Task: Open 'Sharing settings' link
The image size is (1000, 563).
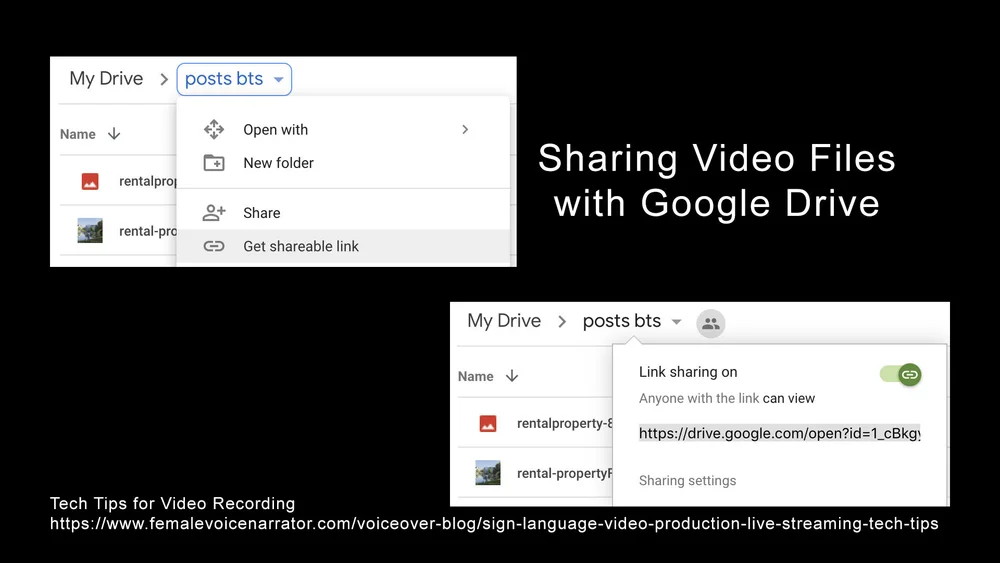Action: (x=688, y=481)
